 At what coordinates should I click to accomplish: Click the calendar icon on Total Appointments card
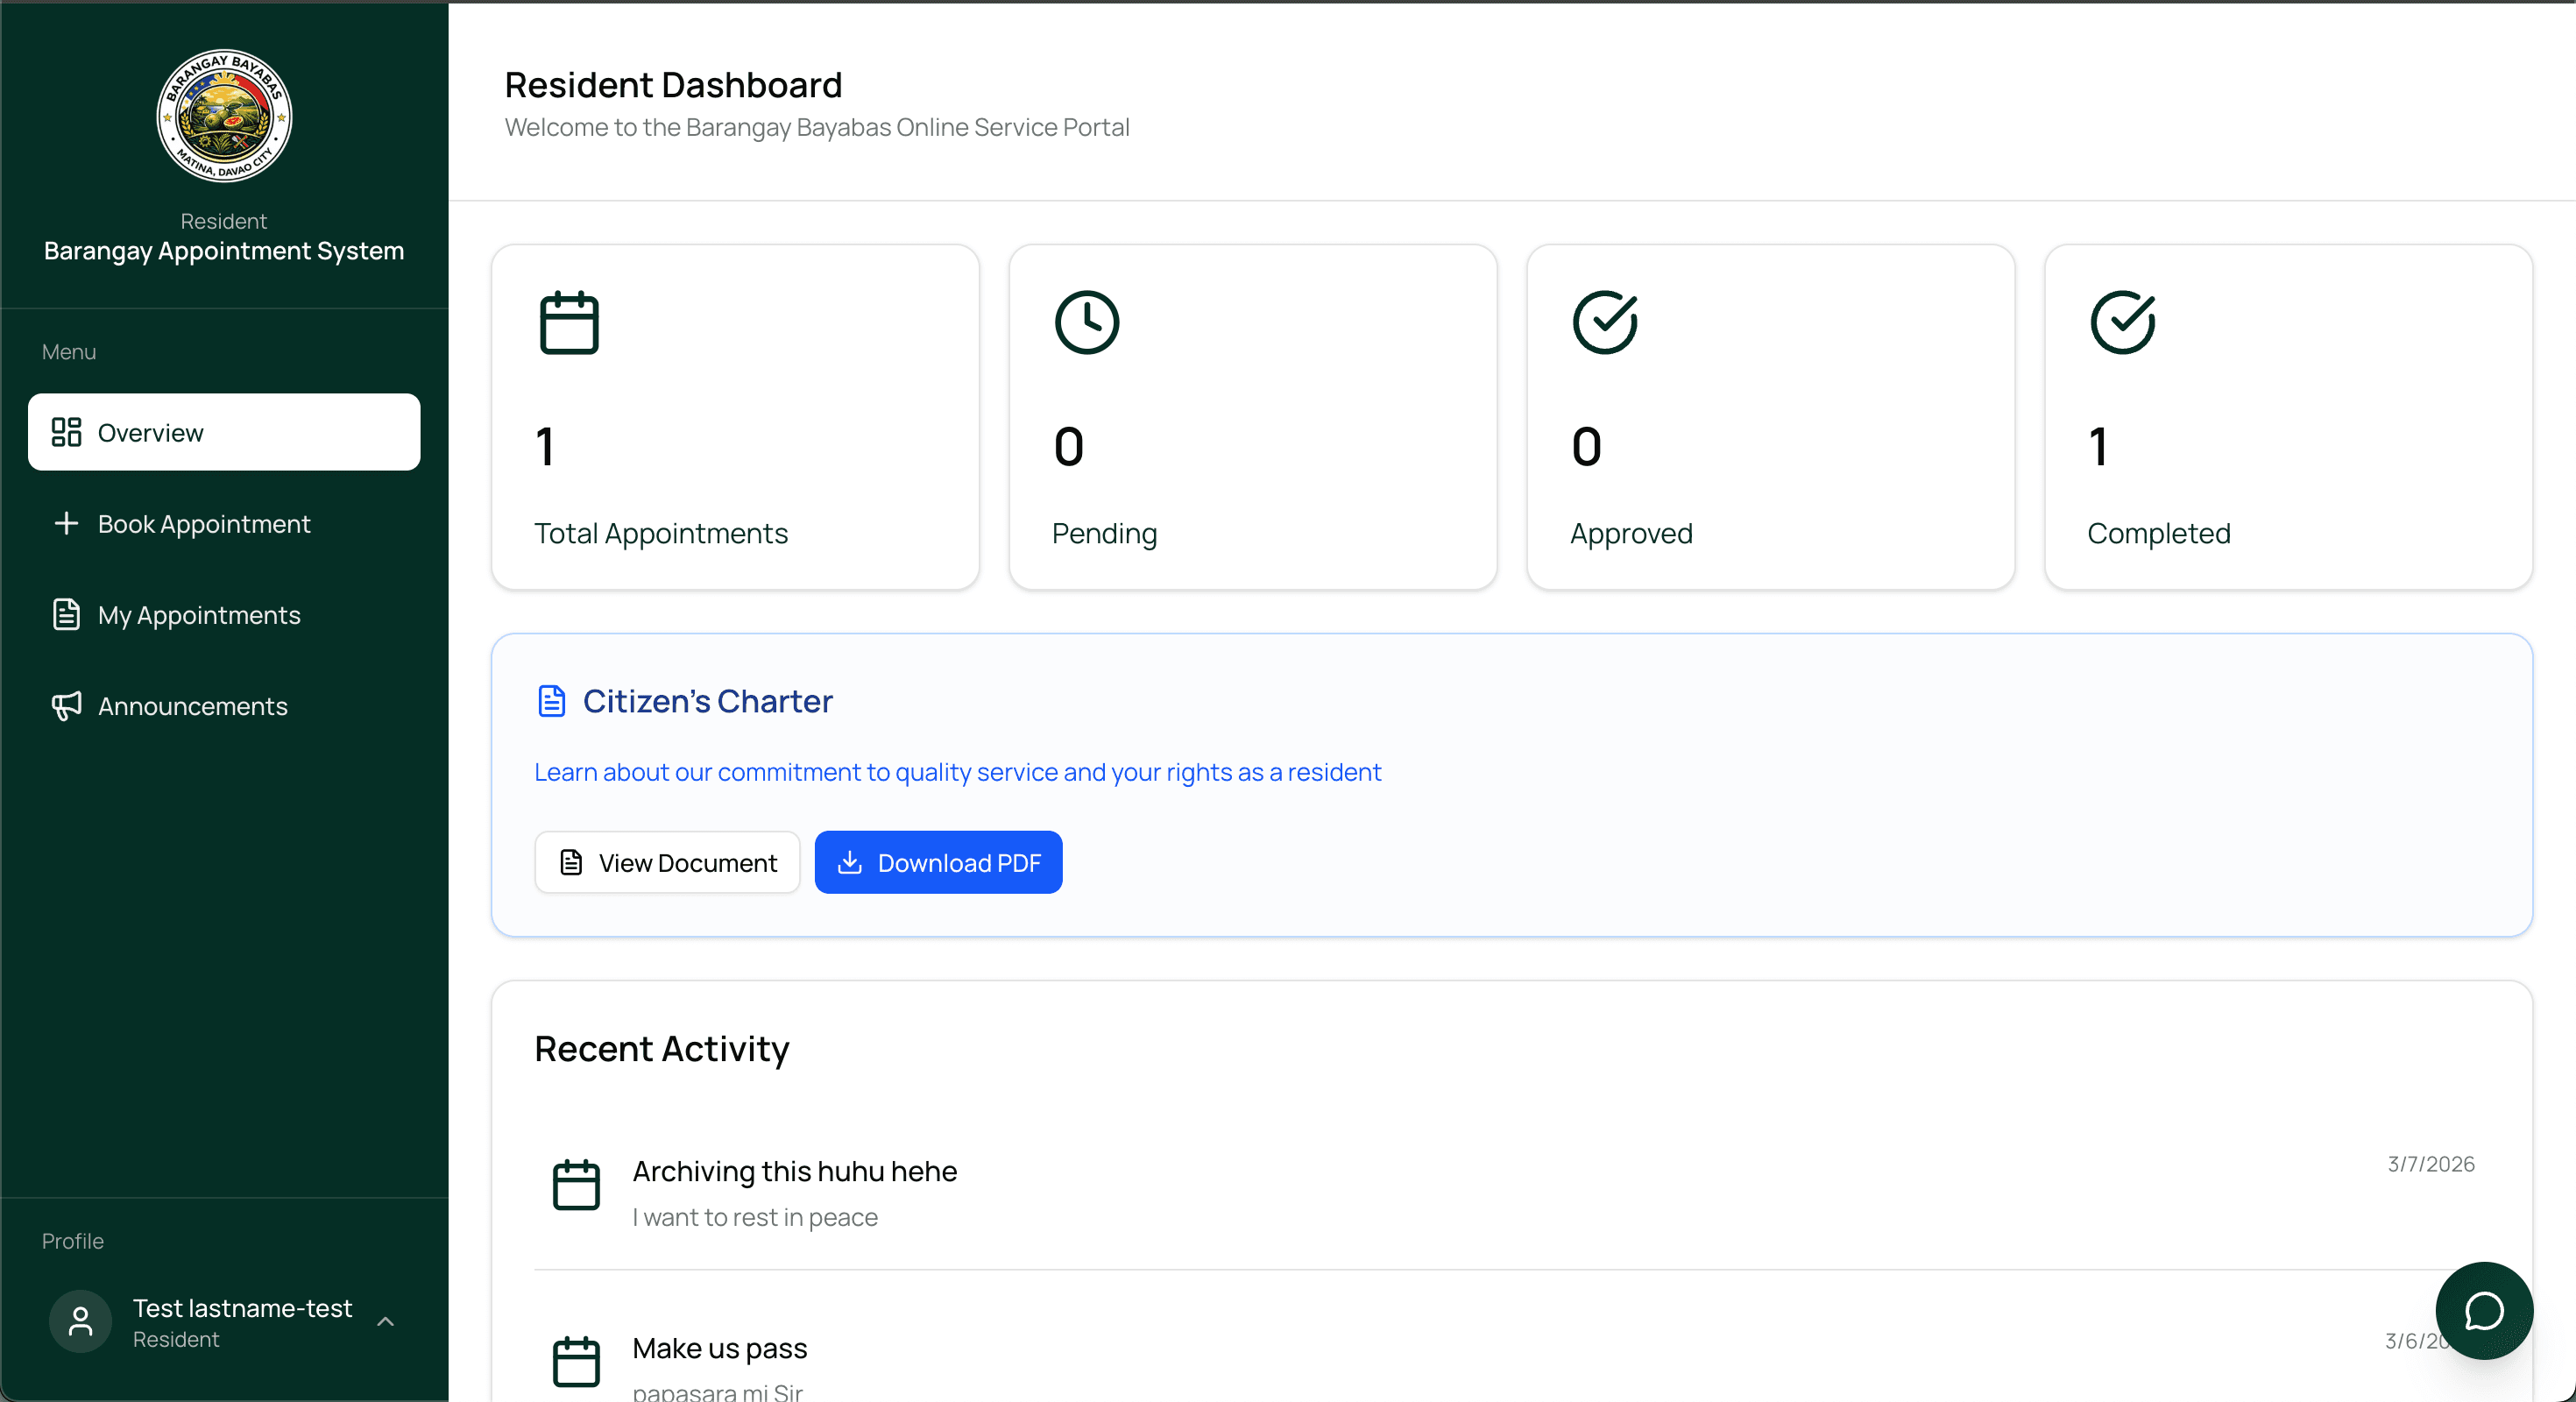[569, 322]
